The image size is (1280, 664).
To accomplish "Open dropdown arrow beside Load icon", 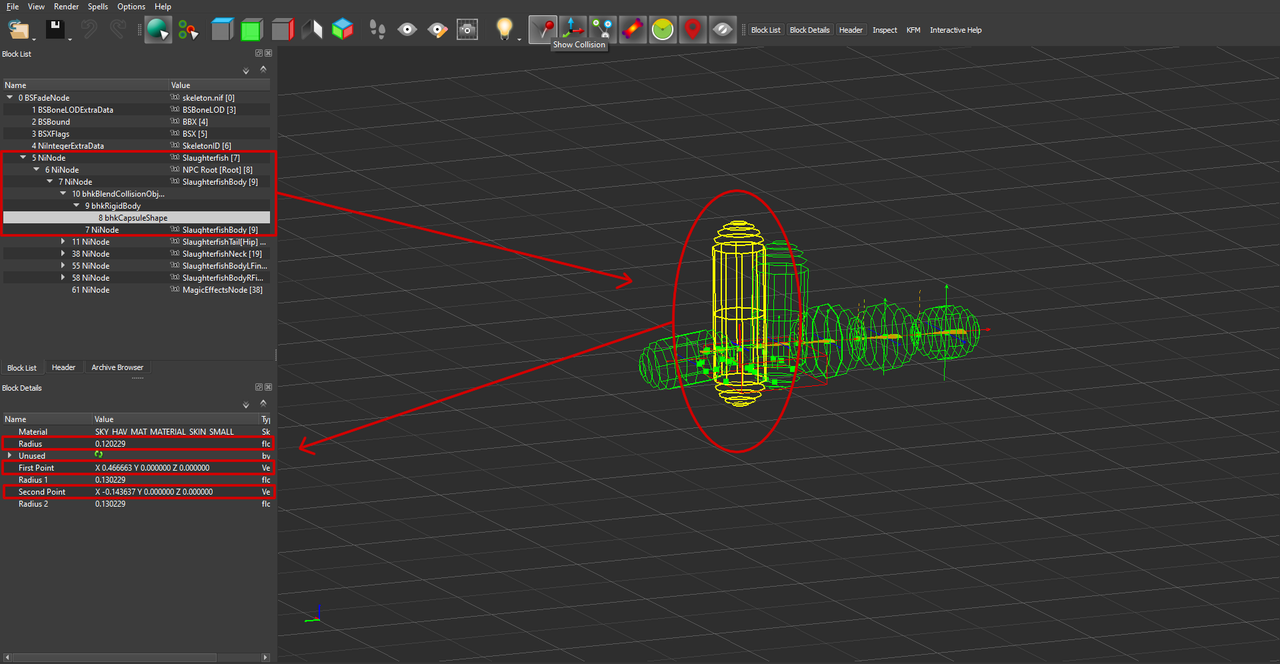I will [x=35, y=38].
